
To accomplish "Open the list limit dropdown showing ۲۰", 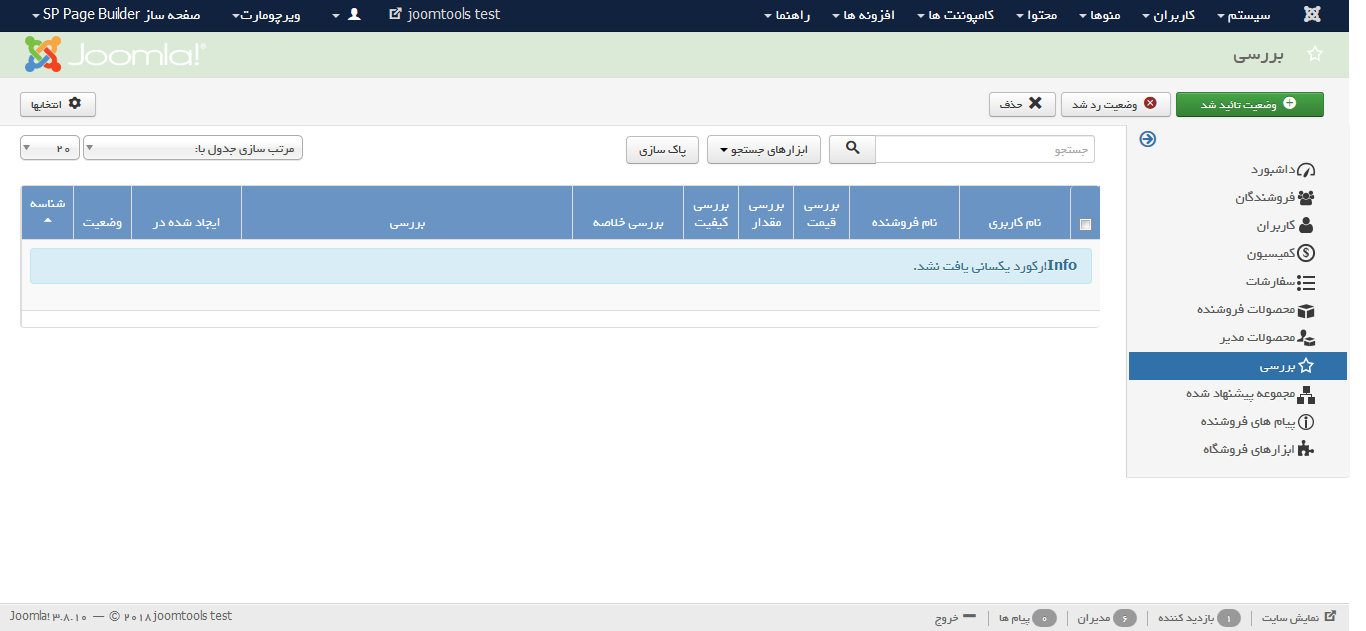I will click(49, 149).
